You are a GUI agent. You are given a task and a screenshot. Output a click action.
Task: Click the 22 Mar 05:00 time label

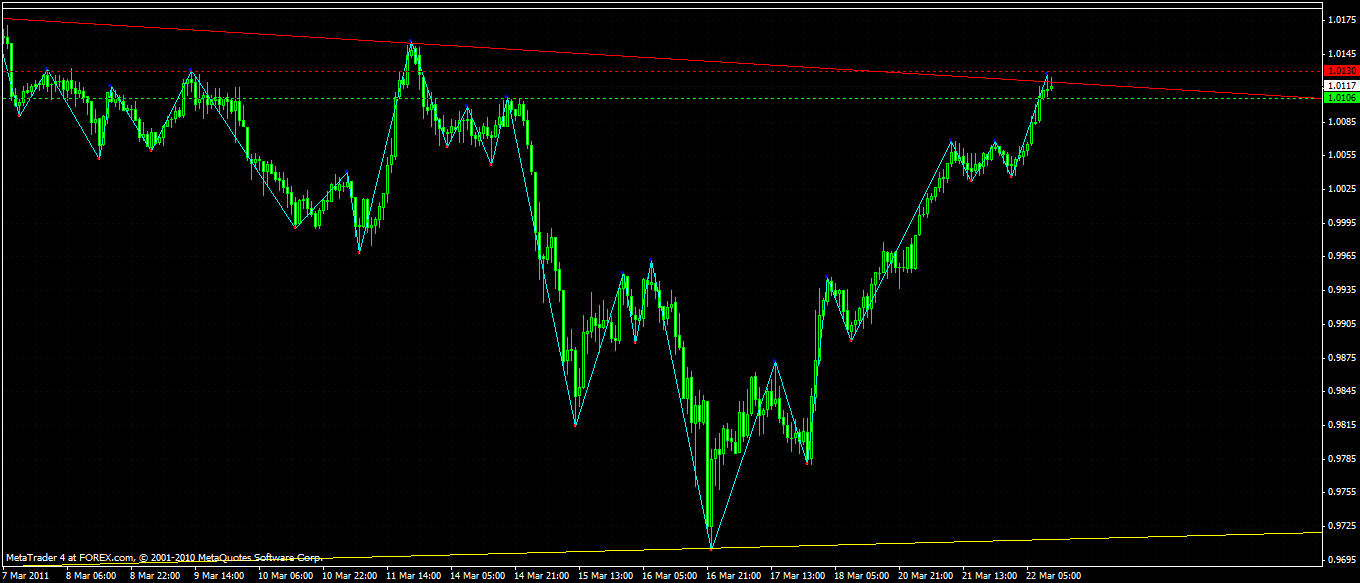(x=1052, y=576)
